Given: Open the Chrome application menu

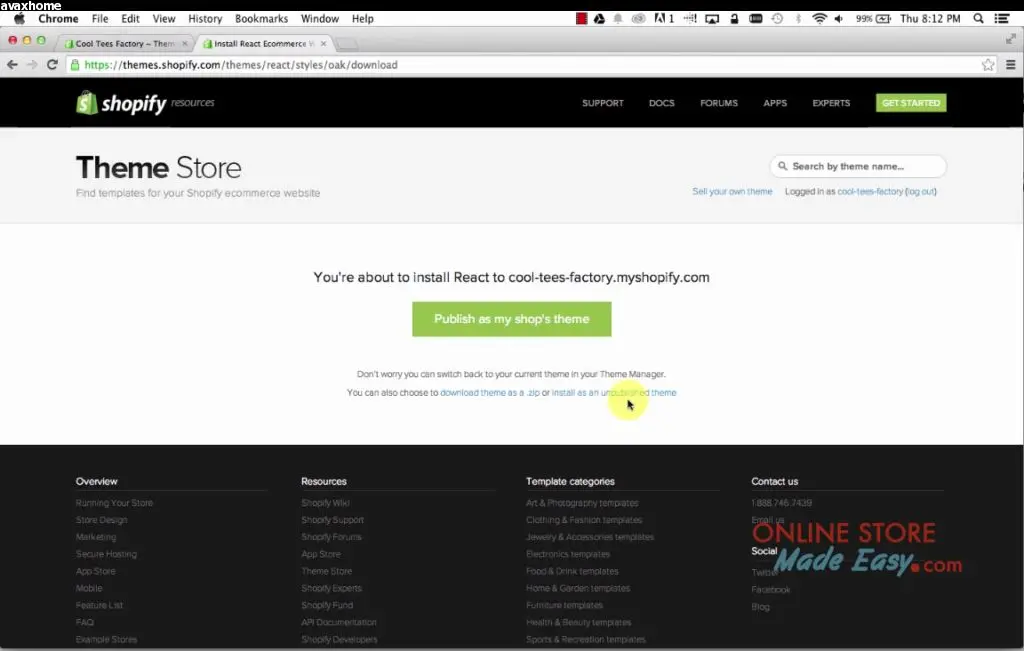Looking at the screenshot, I should click(x=58, y=18).
